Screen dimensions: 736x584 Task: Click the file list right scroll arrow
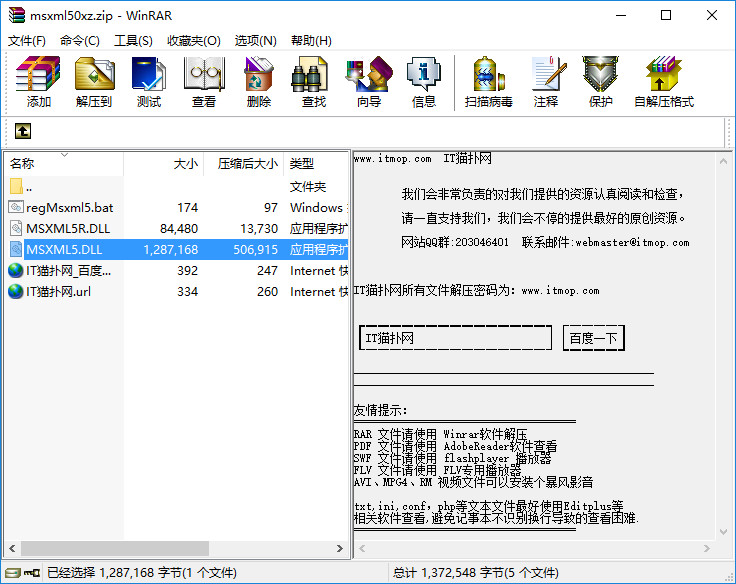340,548
